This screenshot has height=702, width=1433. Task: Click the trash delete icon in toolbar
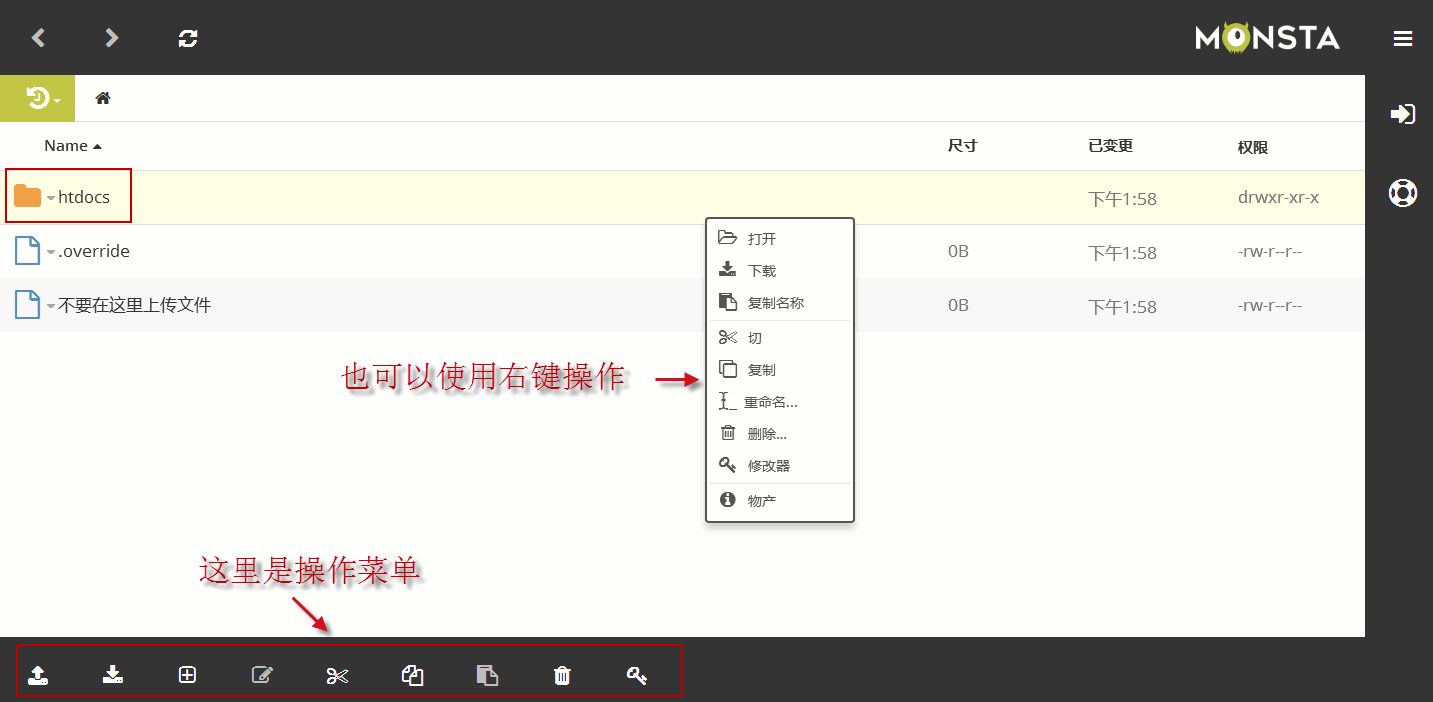point(562,675)
